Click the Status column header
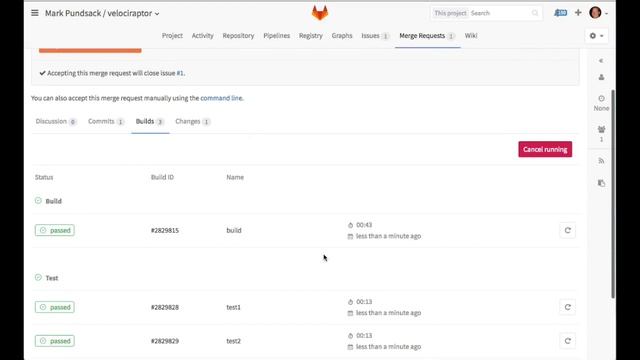 tap(44, 177)
